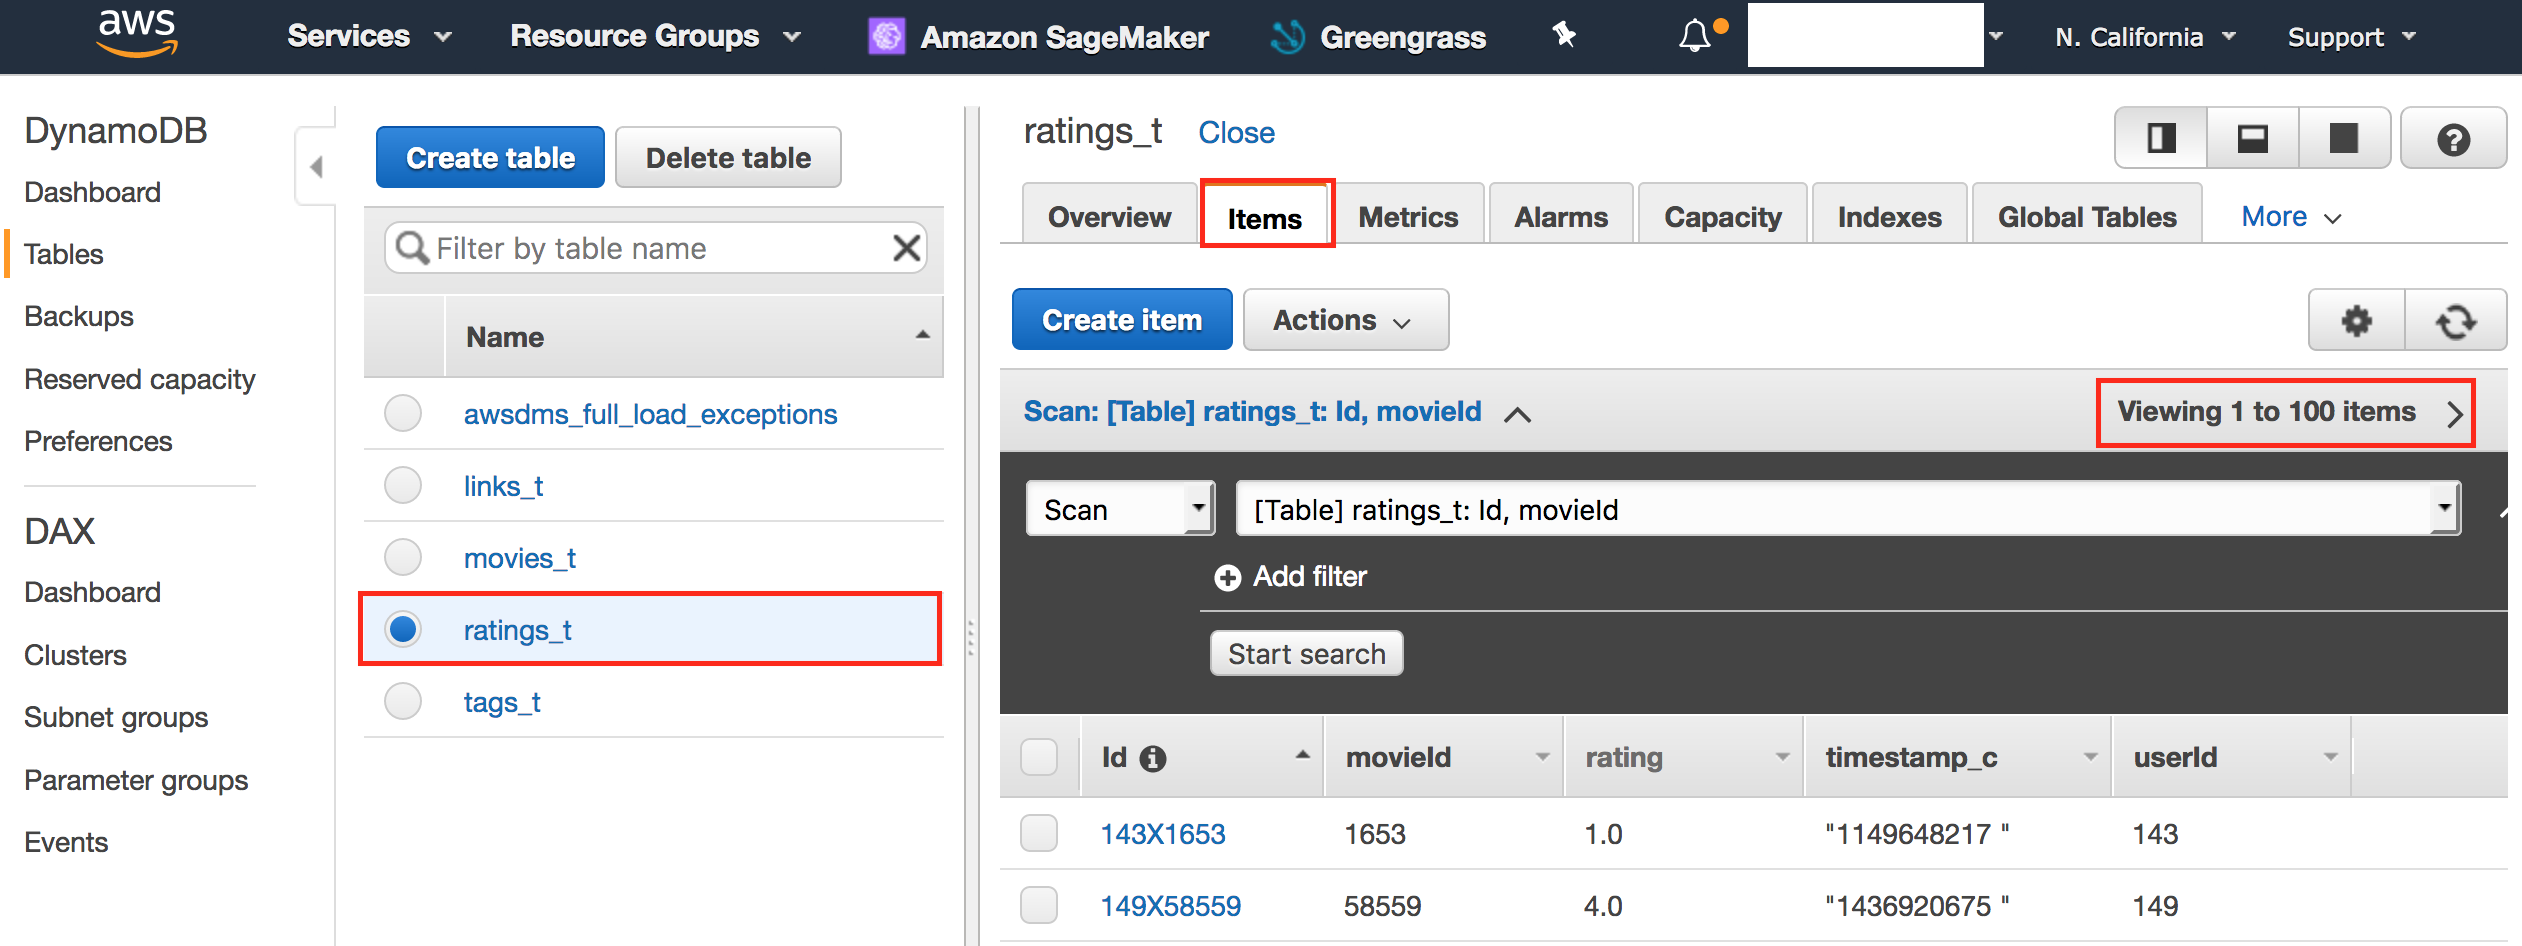
Task: Click the Delete table button
Action: 728,157
